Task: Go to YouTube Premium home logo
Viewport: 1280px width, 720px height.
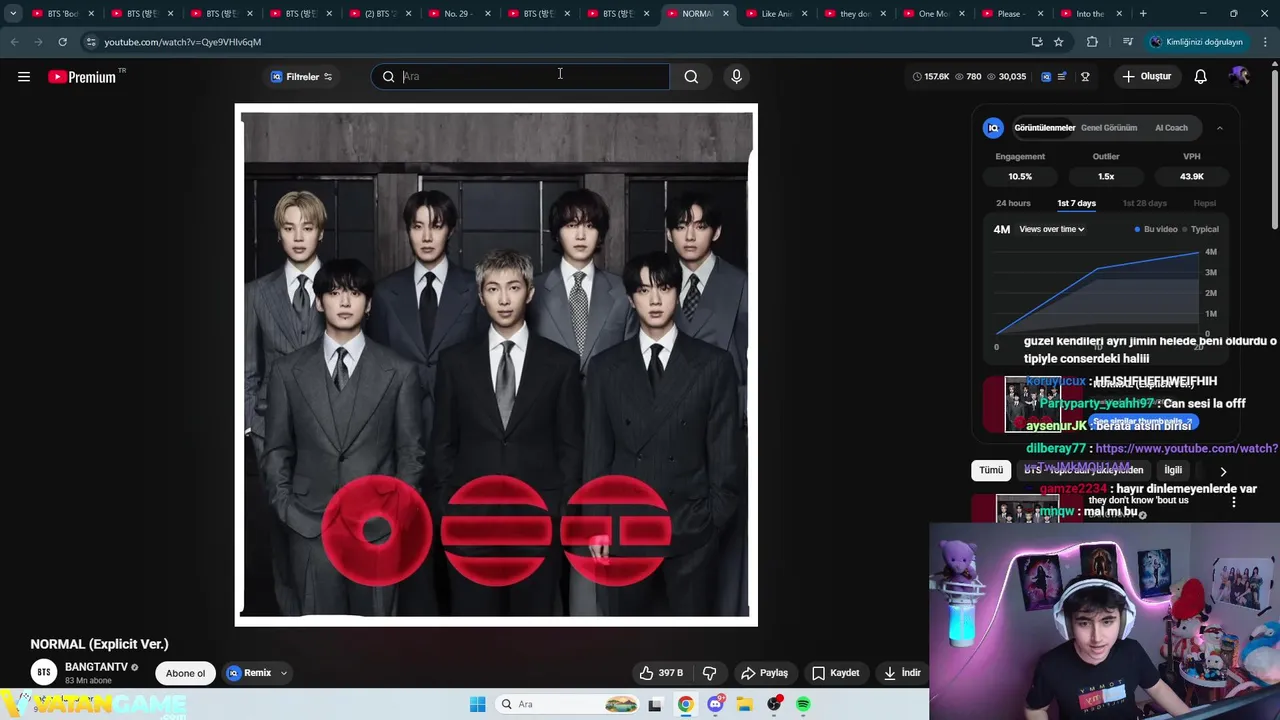Action: (82, 77)
